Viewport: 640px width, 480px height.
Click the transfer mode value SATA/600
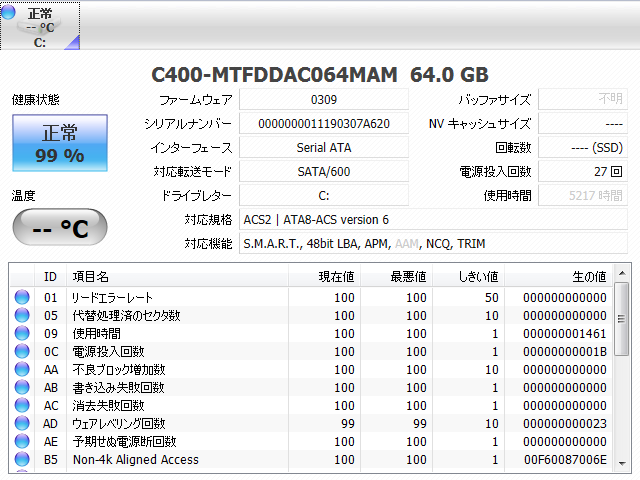tap(324, 172)
